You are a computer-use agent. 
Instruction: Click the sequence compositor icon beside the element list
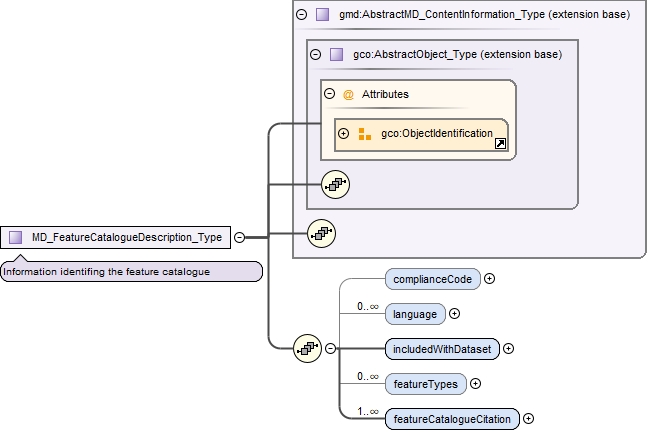pyautogui.click(x=307, y=348)
